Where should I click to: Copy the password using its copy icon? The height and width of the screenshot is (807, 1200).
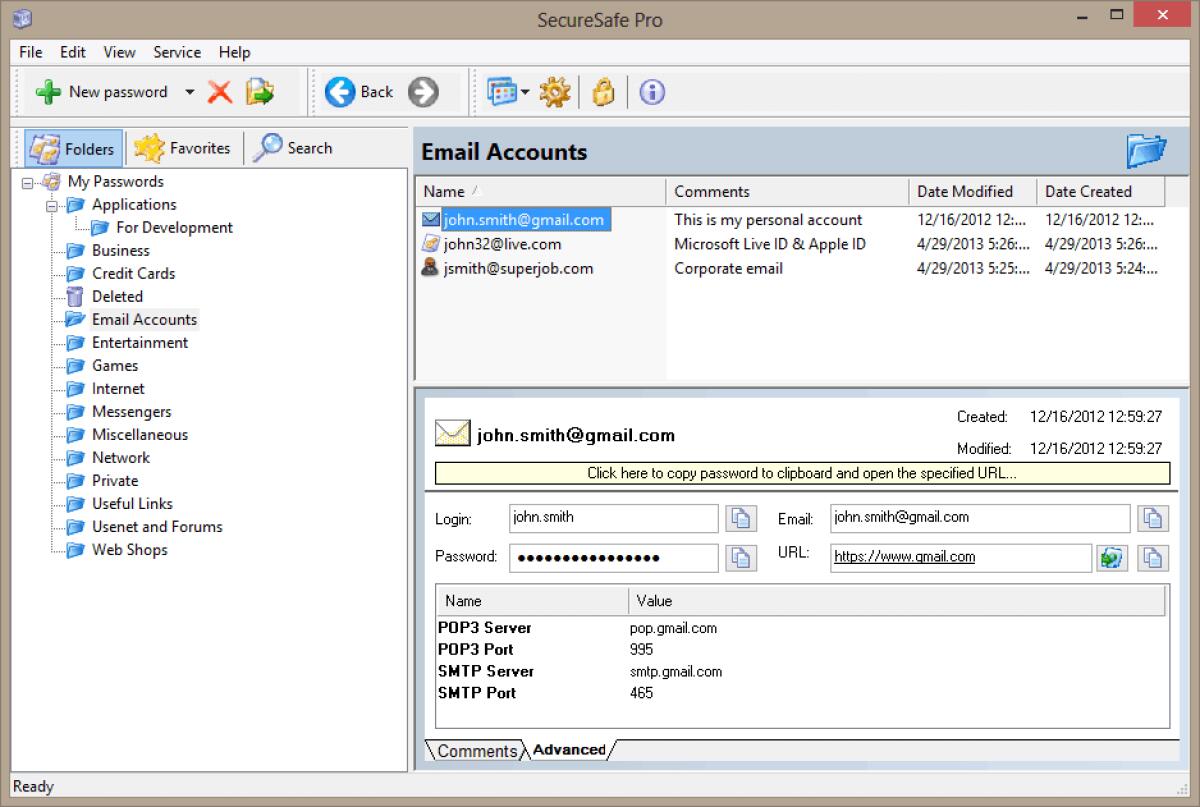click(x=740, y=558)
